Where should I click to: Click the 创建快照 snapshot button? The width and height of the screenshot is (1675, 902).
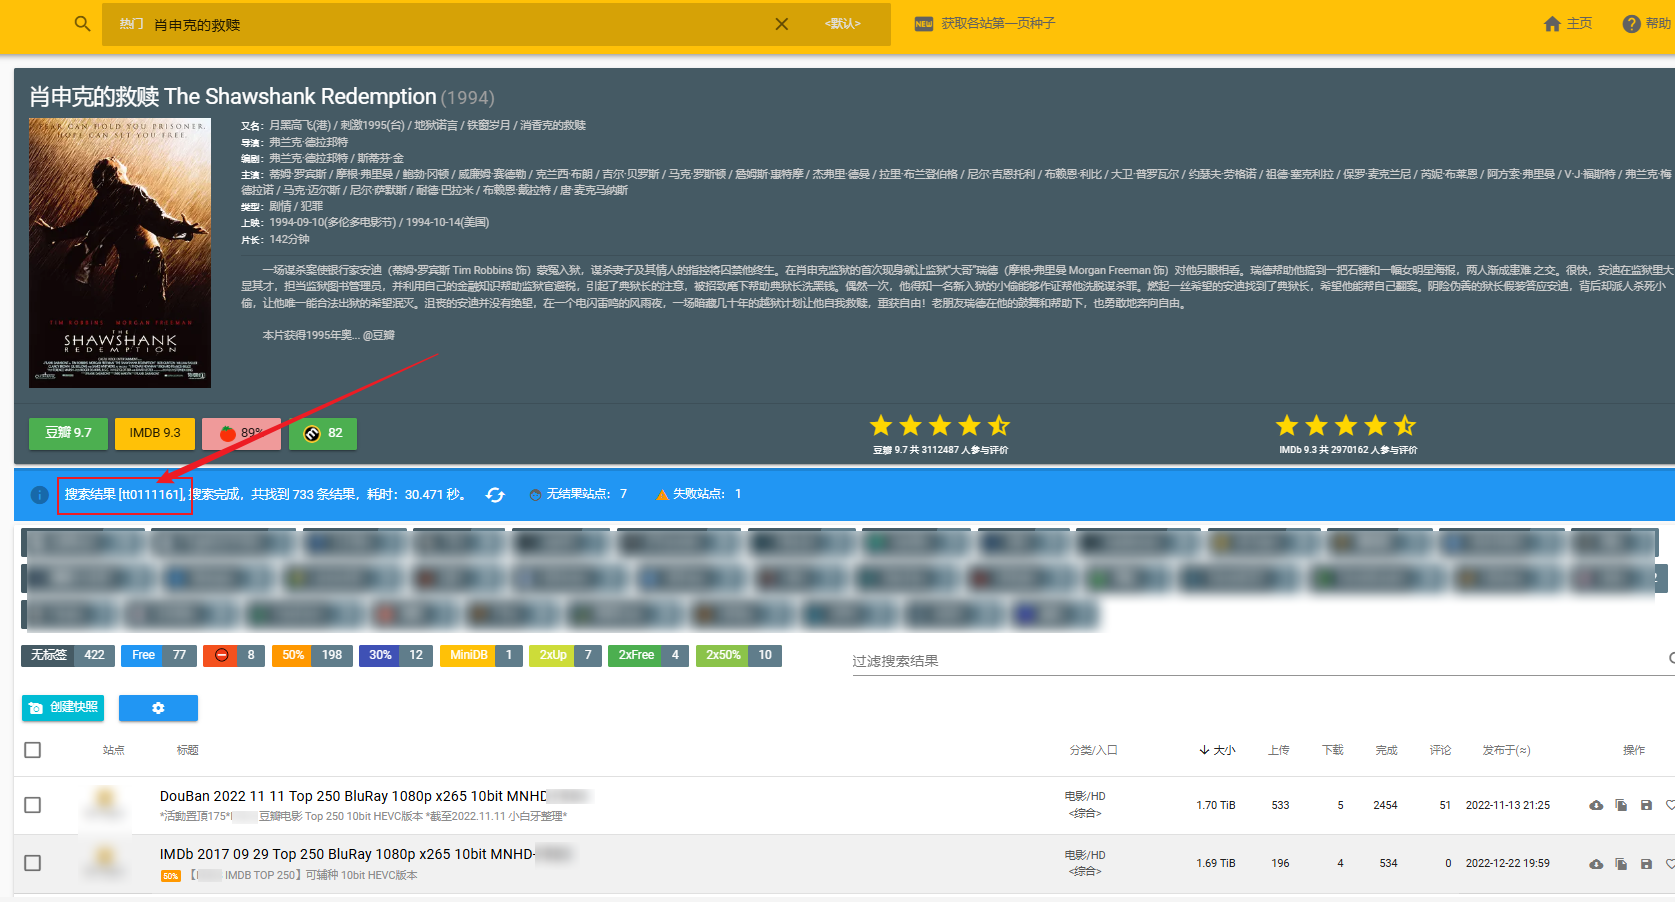point(63,708)
